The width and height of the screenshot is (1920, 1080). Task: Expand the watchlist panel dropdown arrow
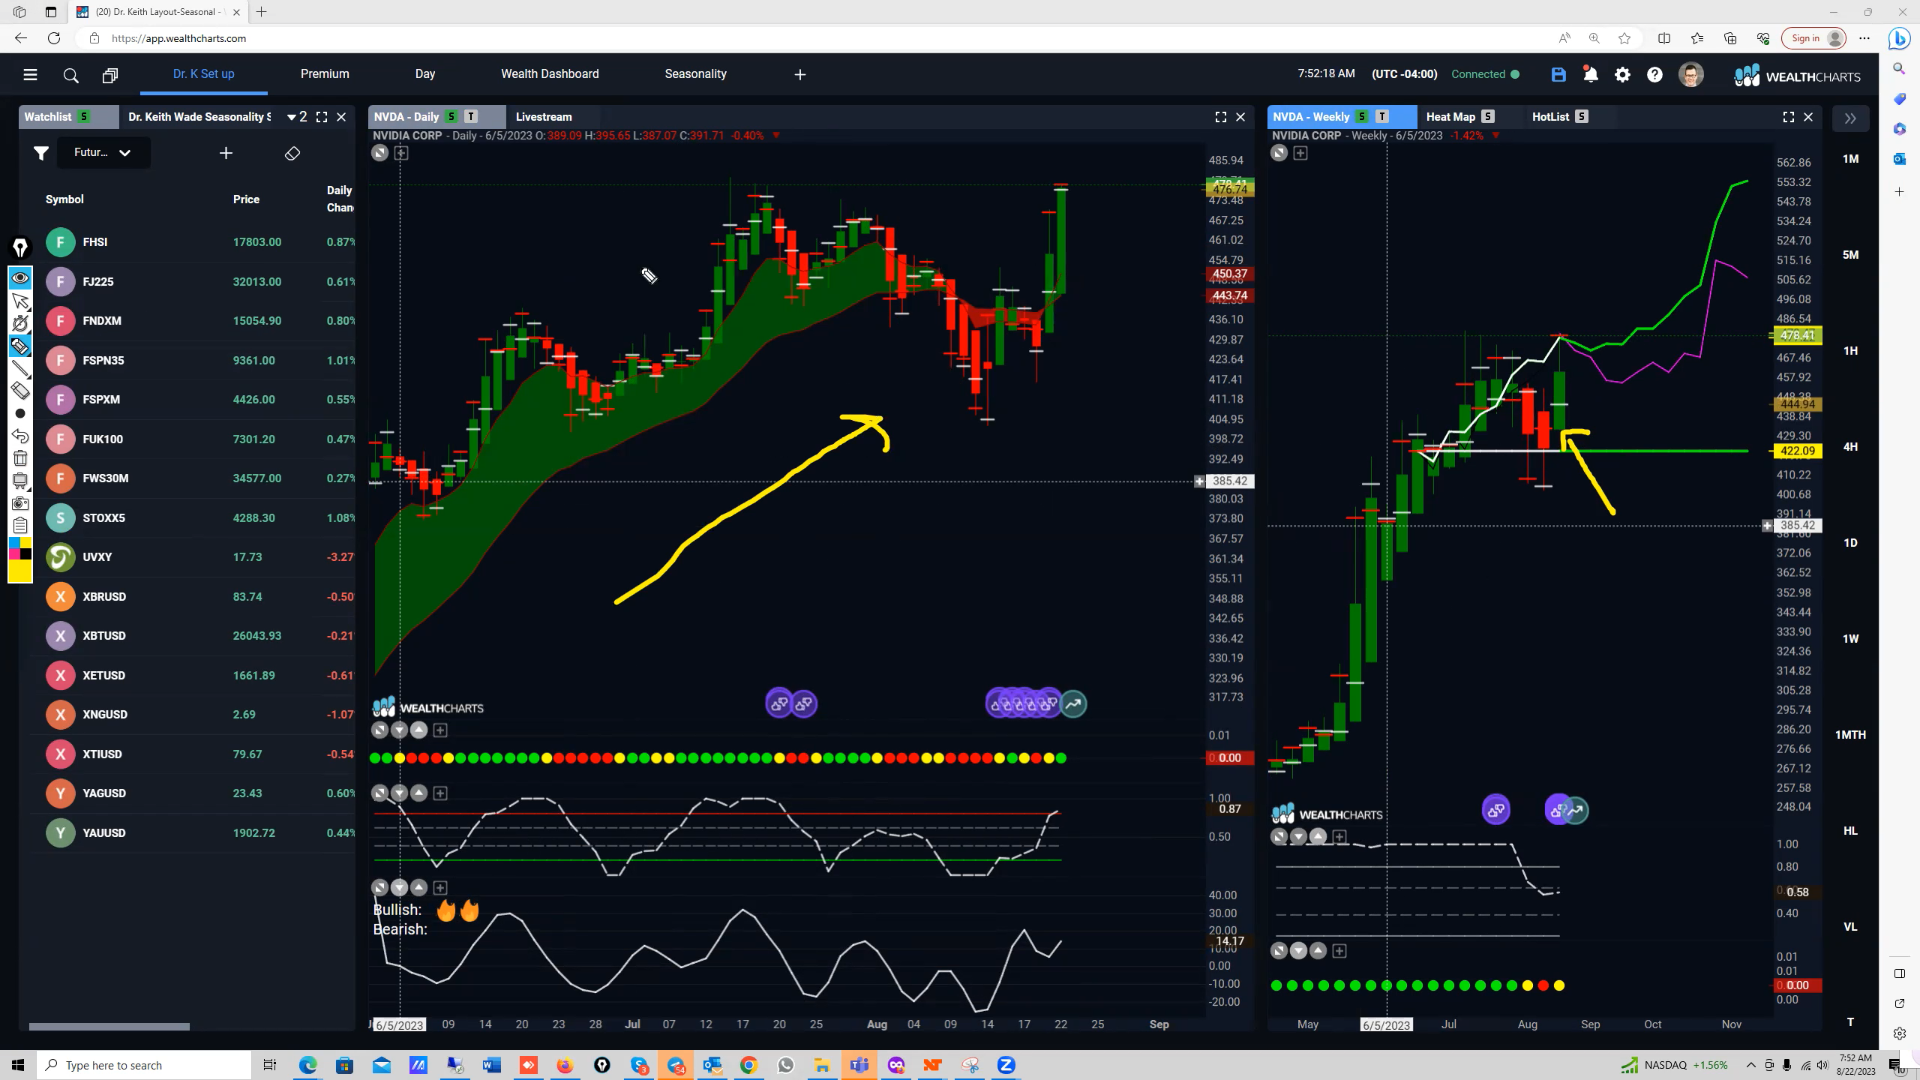[291, 117]
